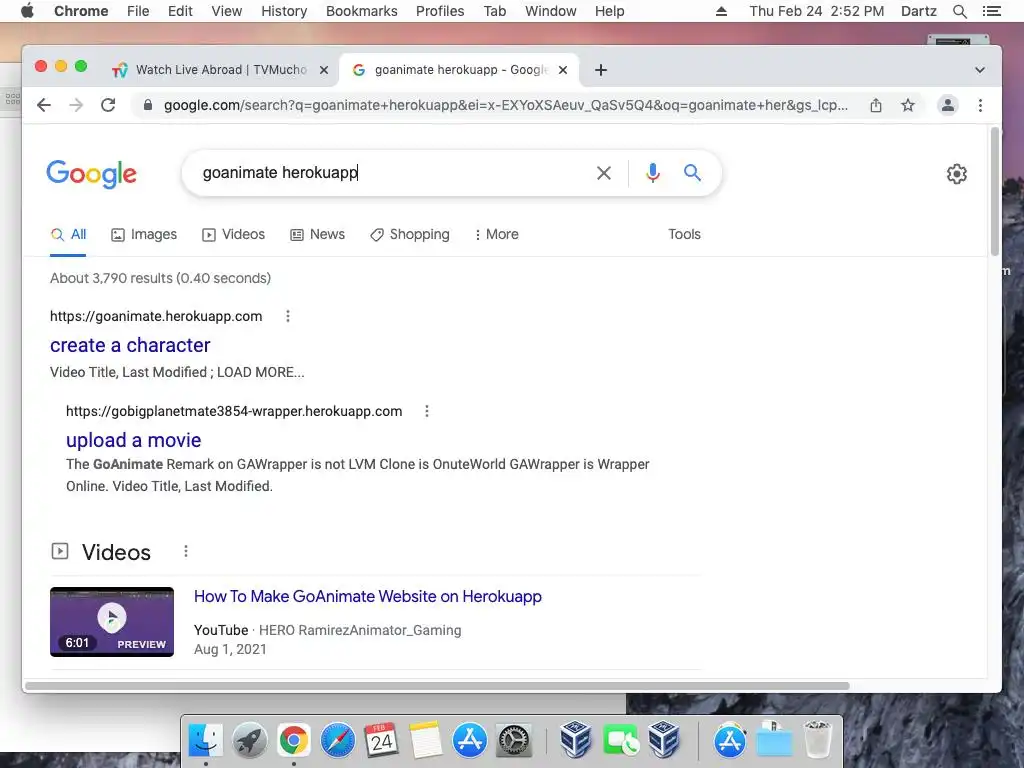
Task: Open the Chrome app menu
Action: click(x=81, y=11)
